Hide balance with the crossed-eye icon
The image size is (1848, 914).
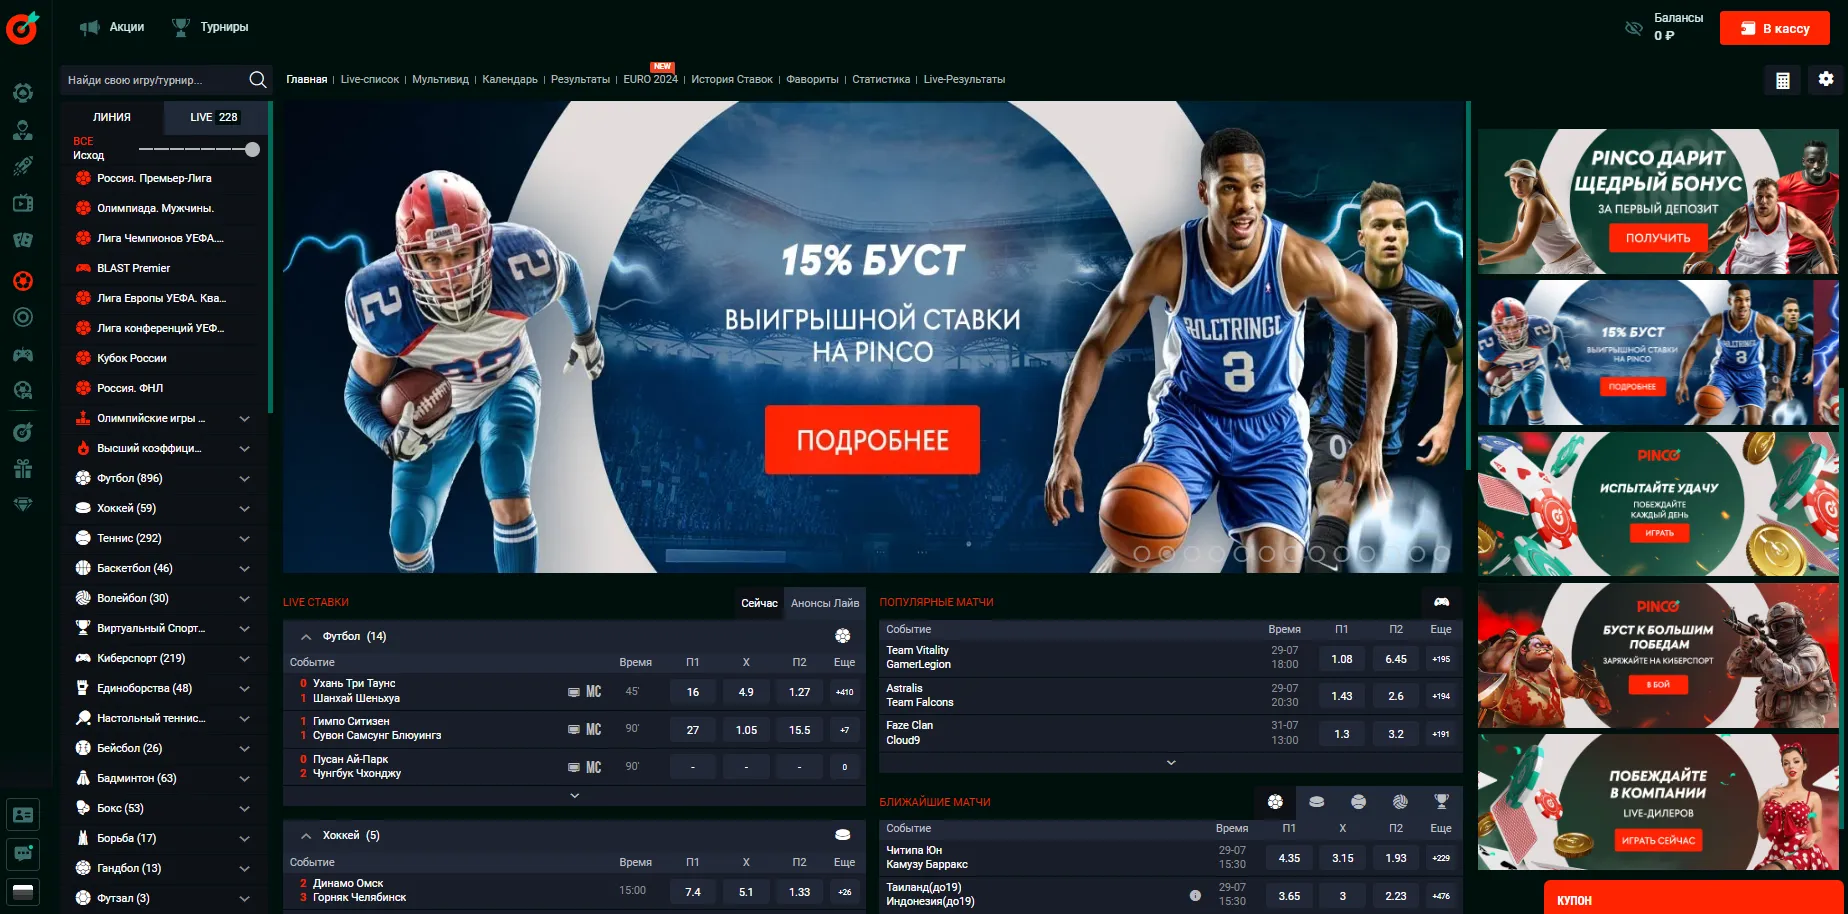1633,28
